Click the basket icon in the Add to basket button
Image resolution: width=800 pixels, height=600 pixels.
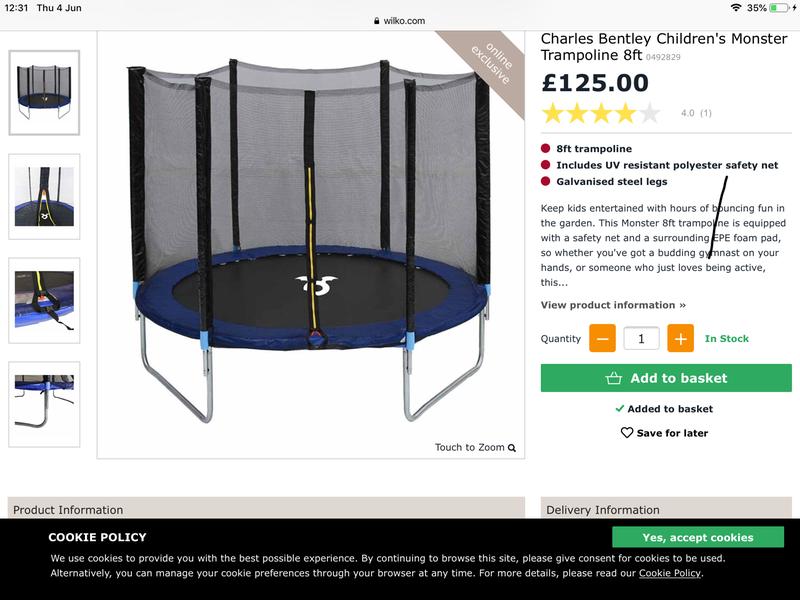(x=614, y=378)
